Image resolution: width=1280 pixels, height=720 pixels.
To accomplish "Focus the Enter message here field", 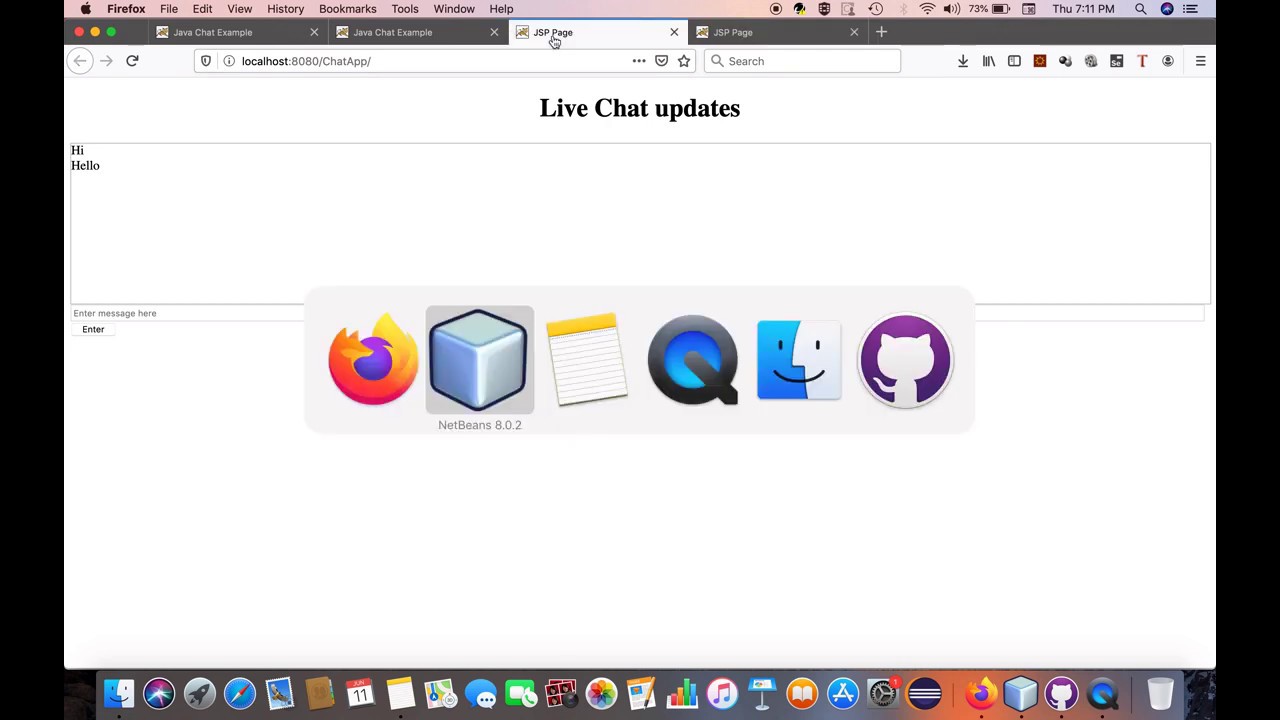I will tap(637, 313).
